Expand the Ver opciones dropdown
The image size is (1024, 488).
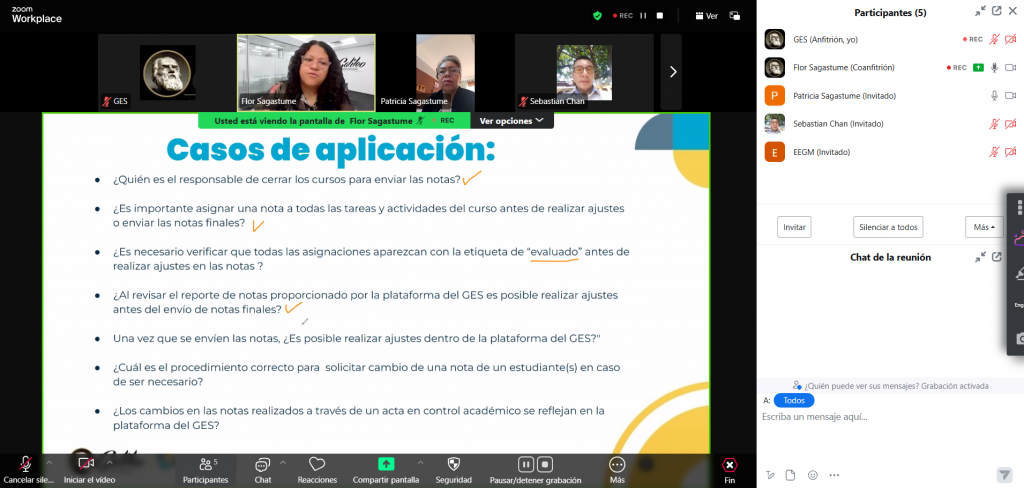pyautogui.click(x=511, y=120)
